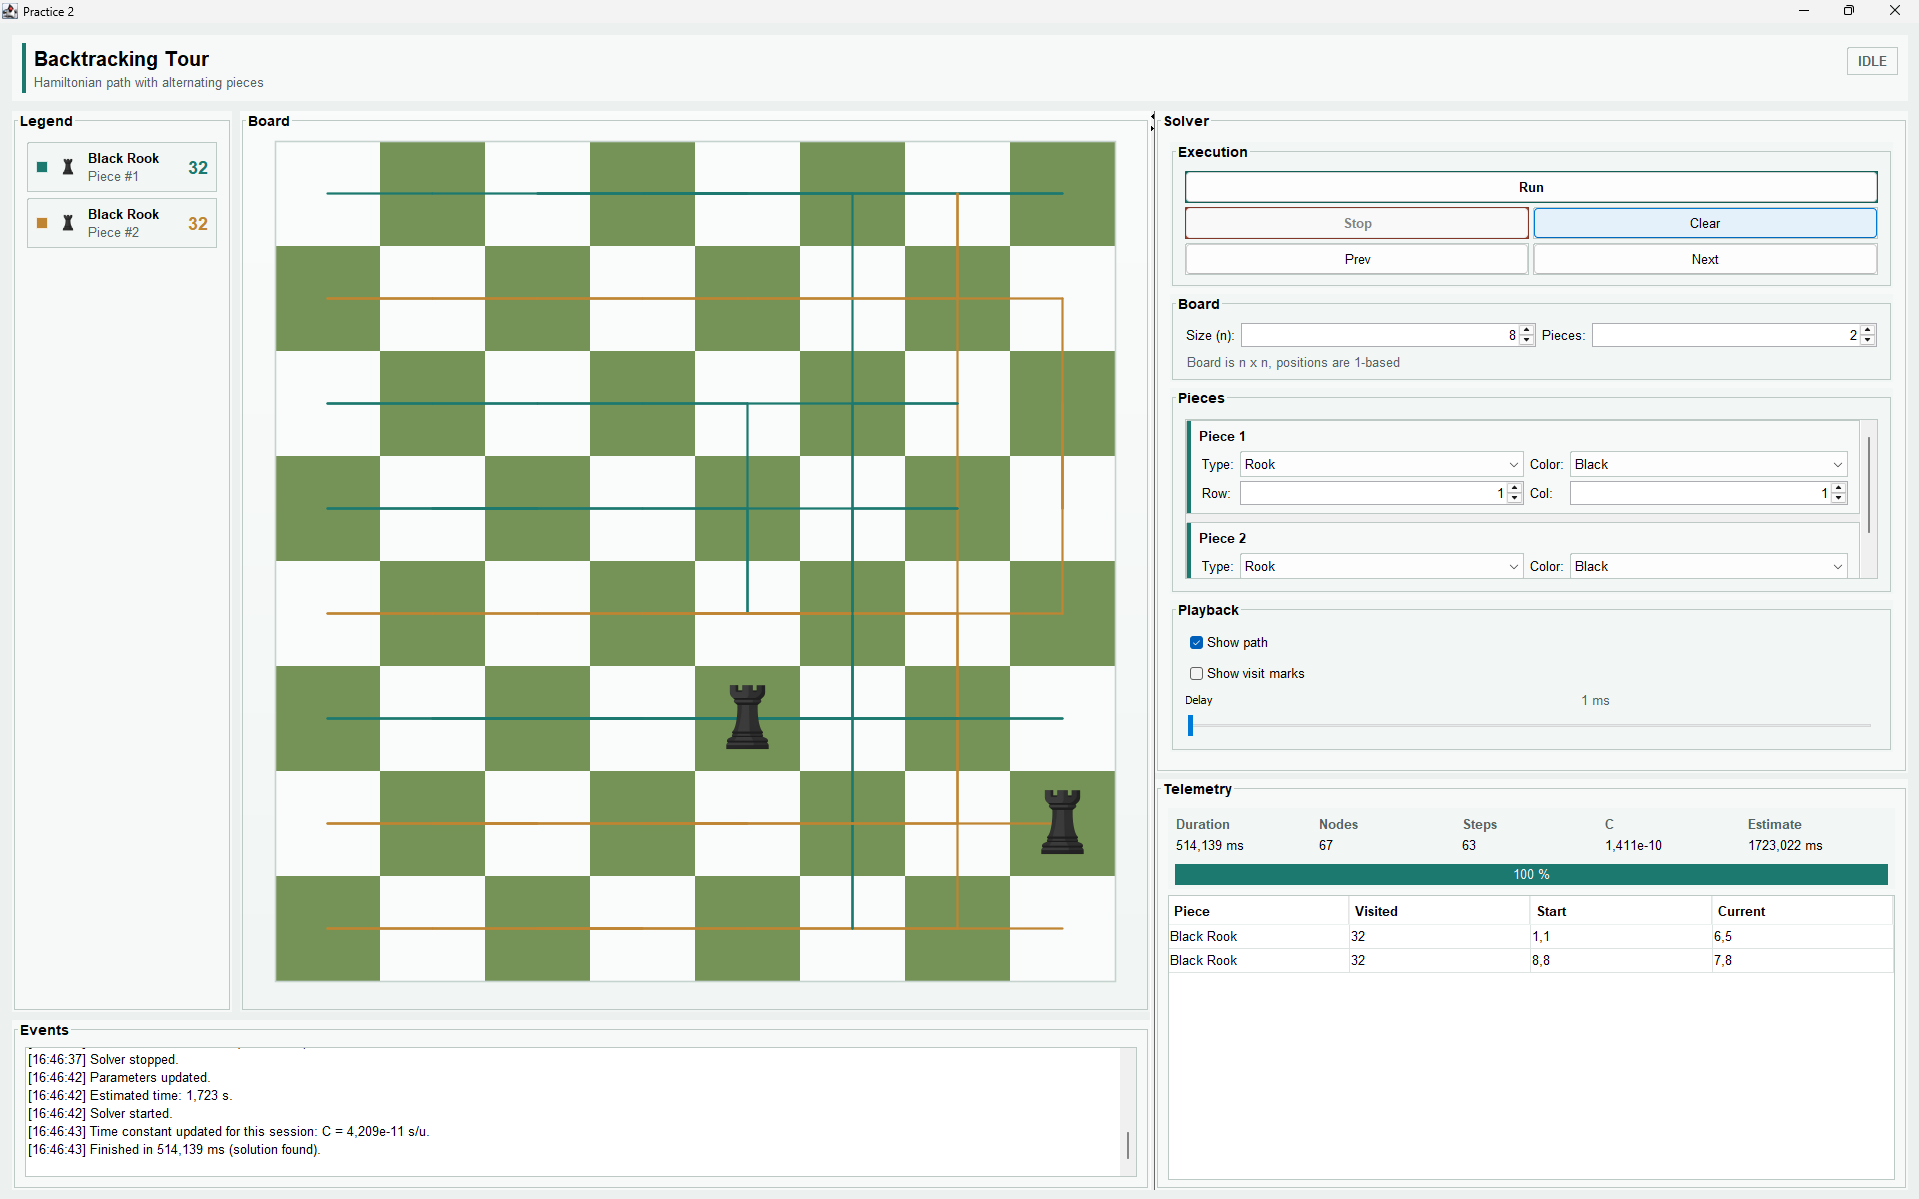
Task: Click the rook icon in the Piece #2 legend entry
Action: point(68,223)
